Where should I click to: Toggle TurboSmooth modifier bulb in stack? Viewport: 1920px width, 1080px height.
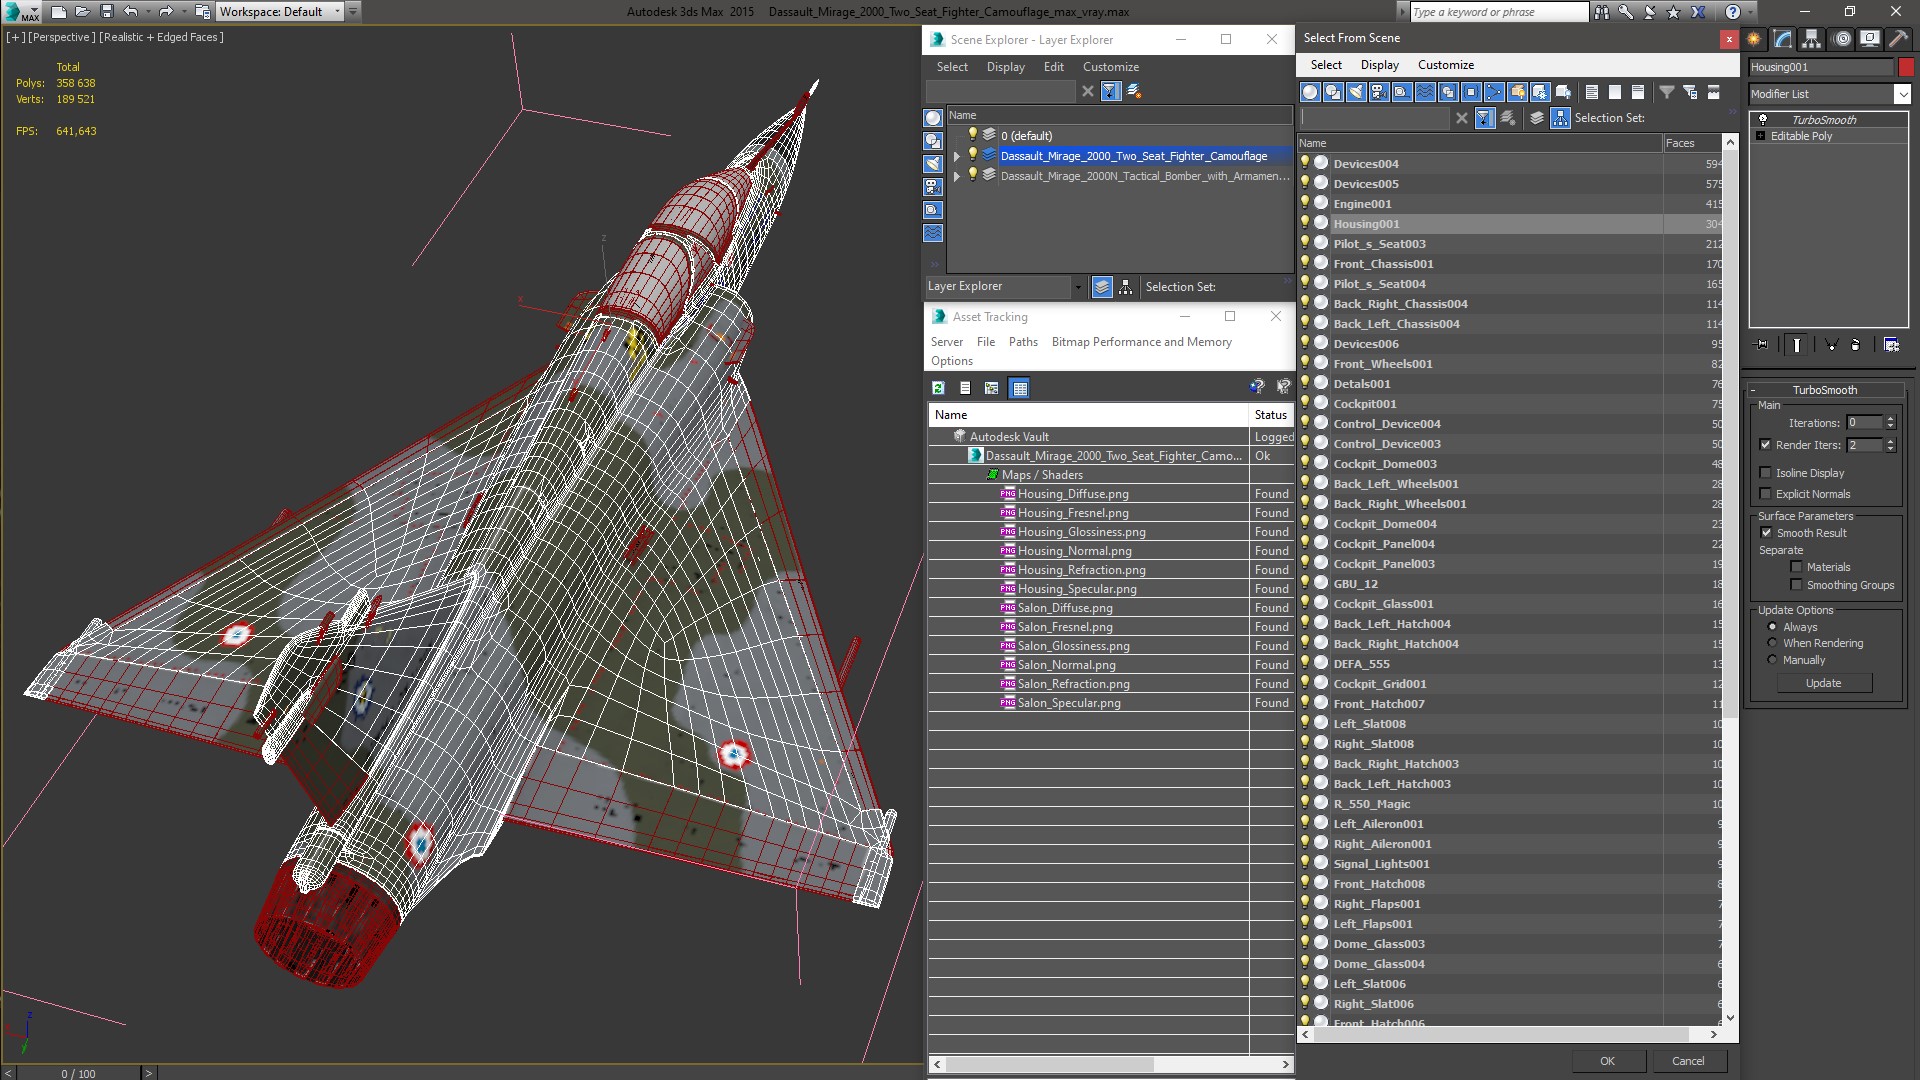1763,119
